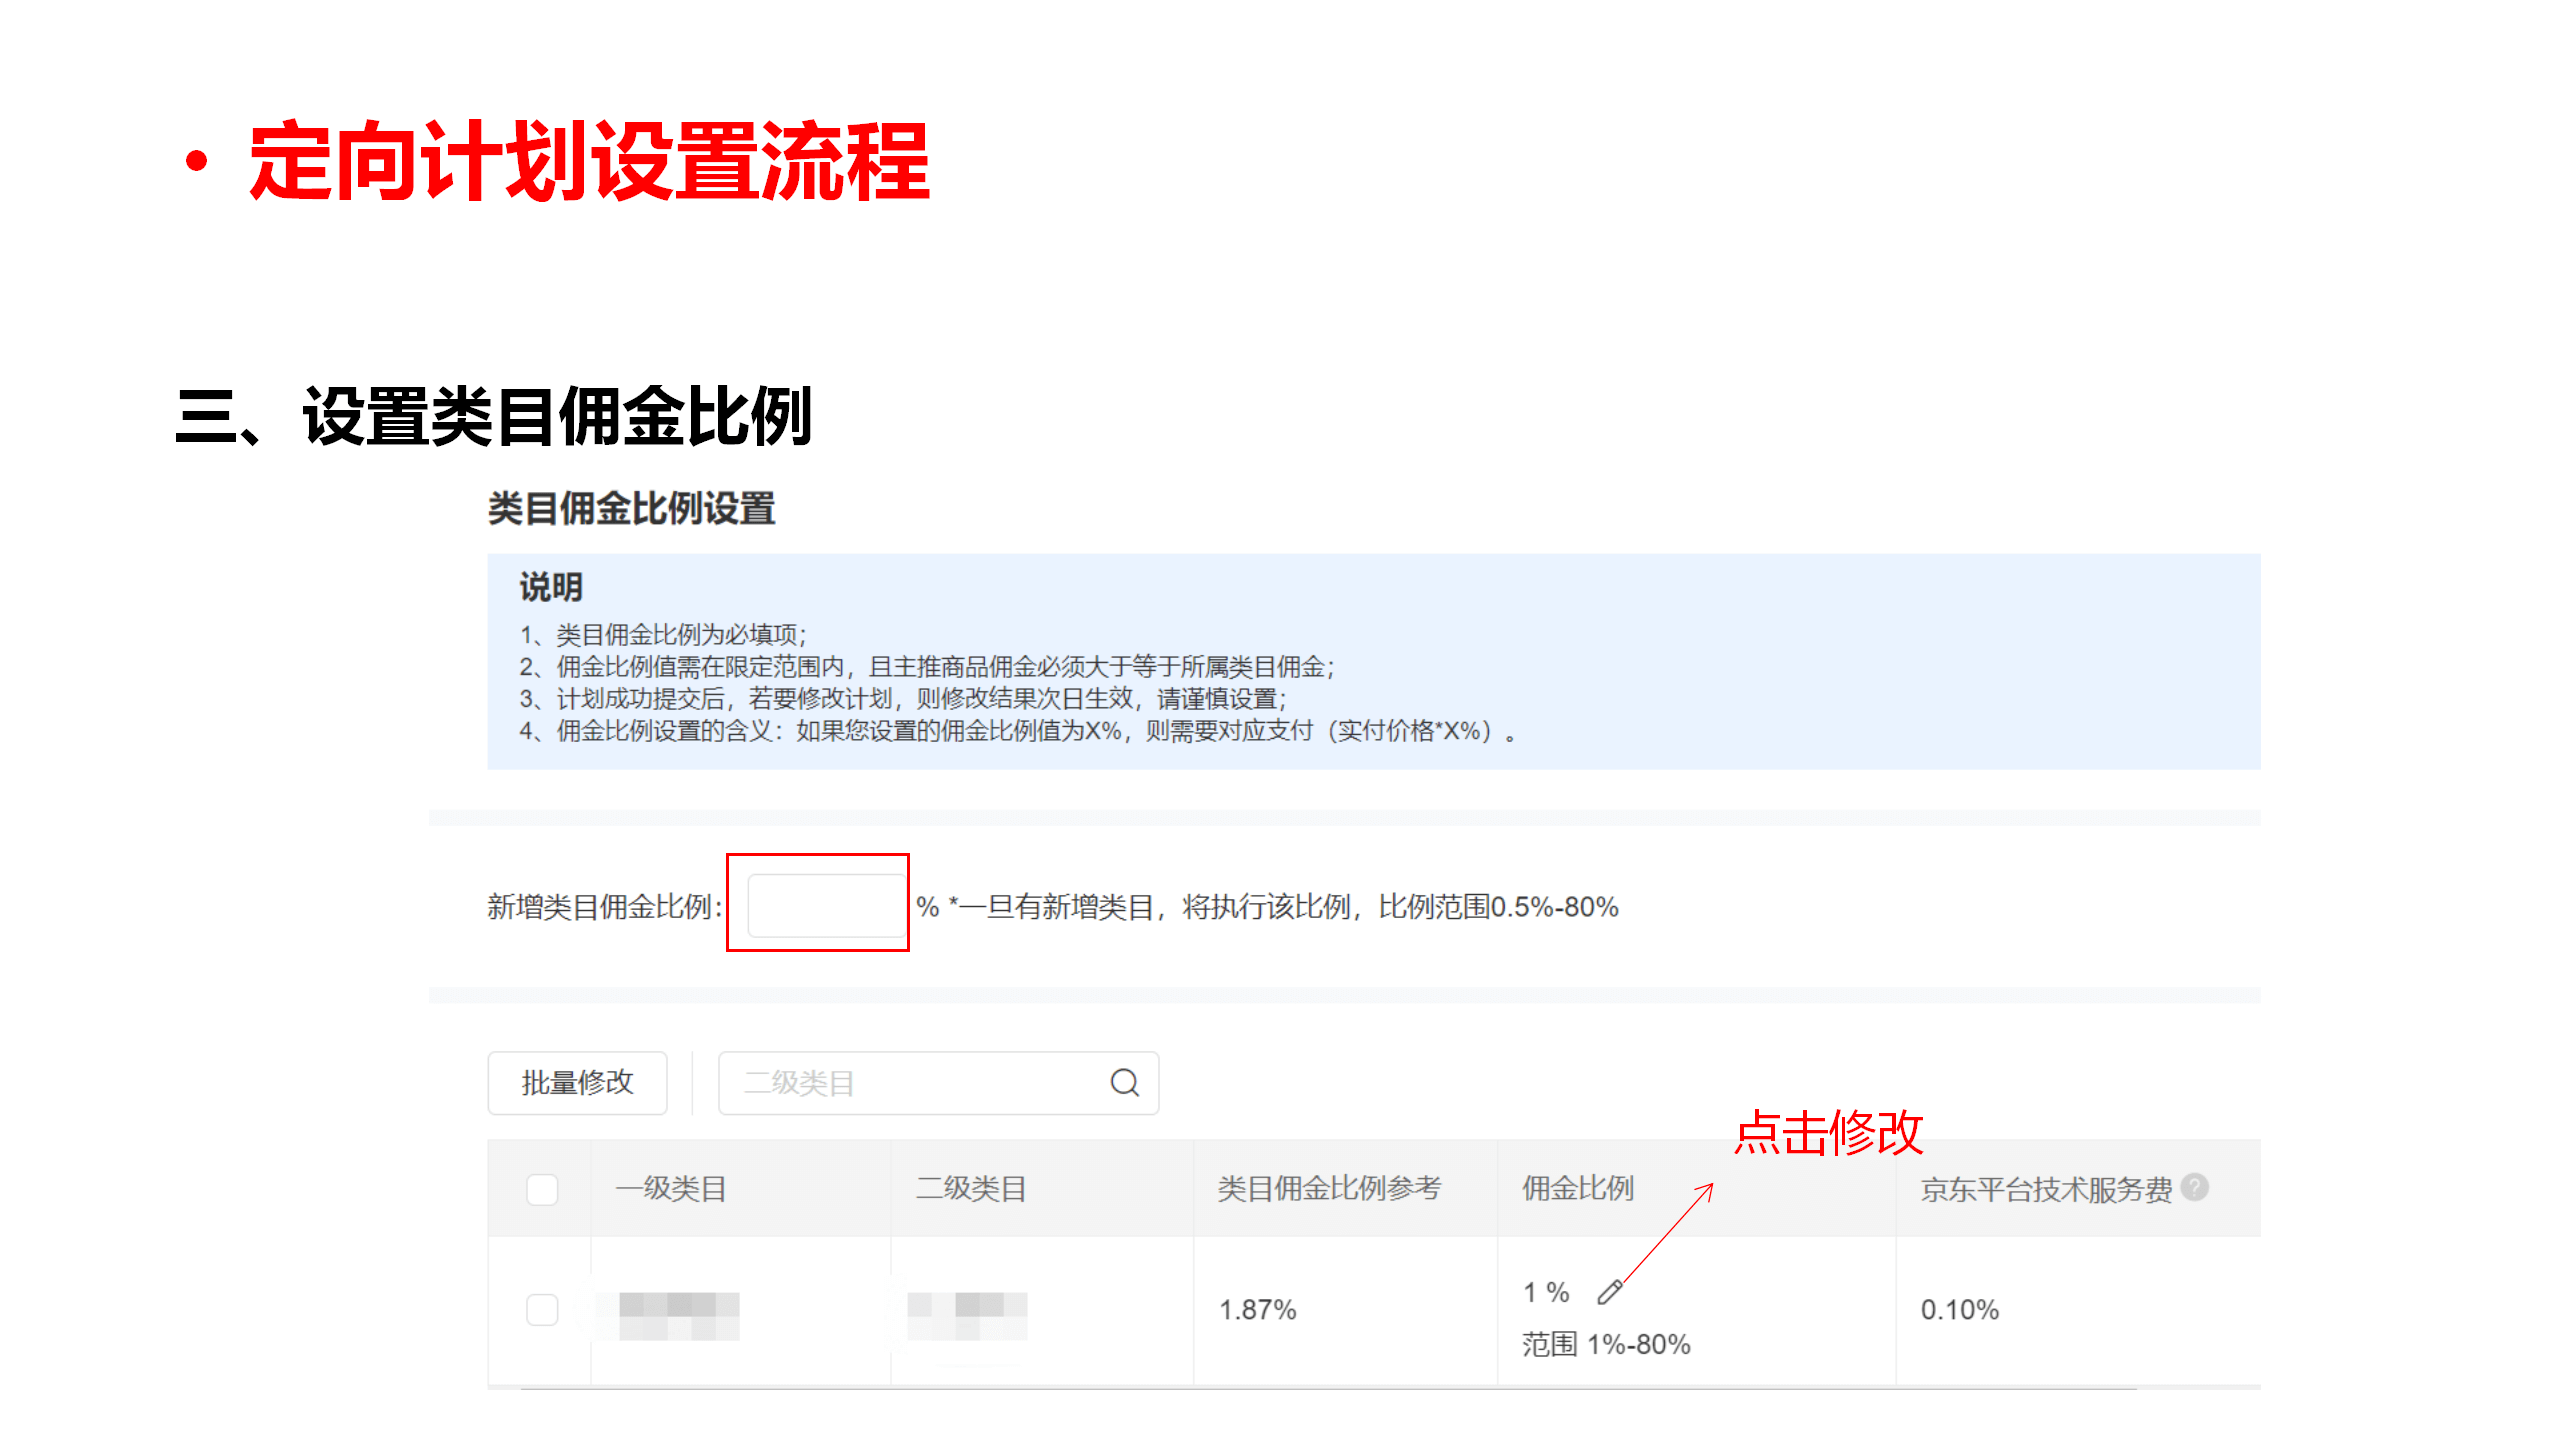This screenshot has width=2560, height=1440.
Task: Click the 1.87% reference rate cell
Action: pos(1257,1309)
